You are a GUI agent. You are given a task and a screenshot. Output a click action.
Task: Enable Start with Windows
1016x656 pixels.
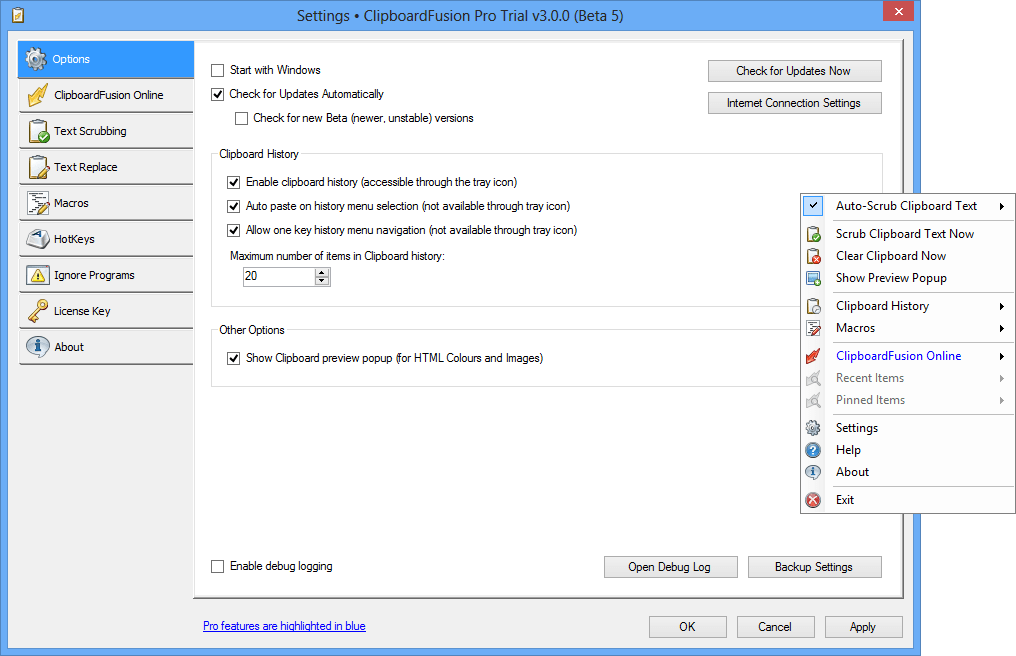217,70
